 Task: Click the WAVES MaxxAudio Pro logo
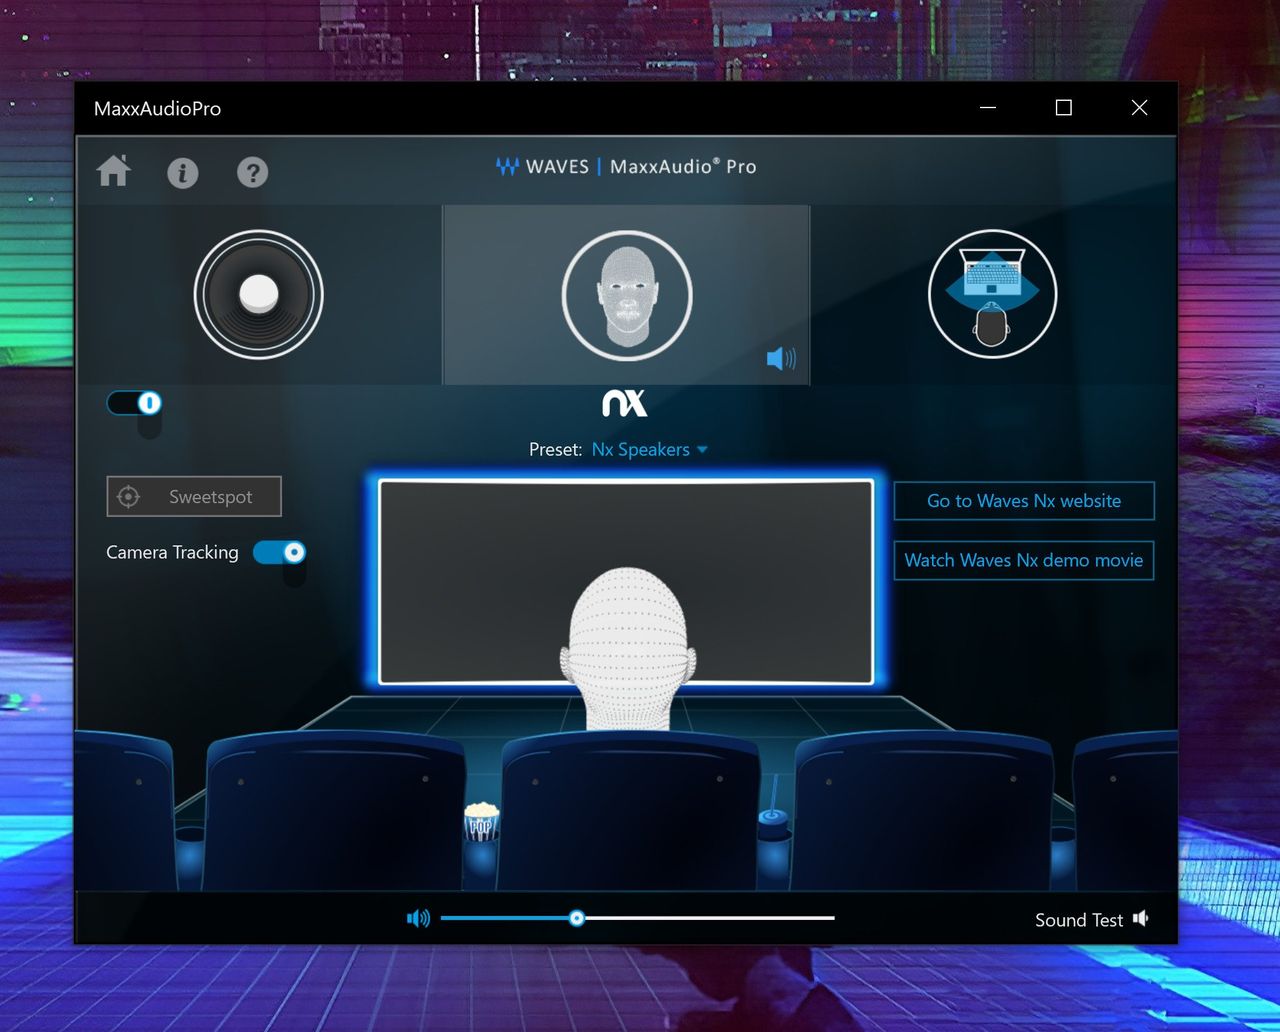click(x=626, y=167)
